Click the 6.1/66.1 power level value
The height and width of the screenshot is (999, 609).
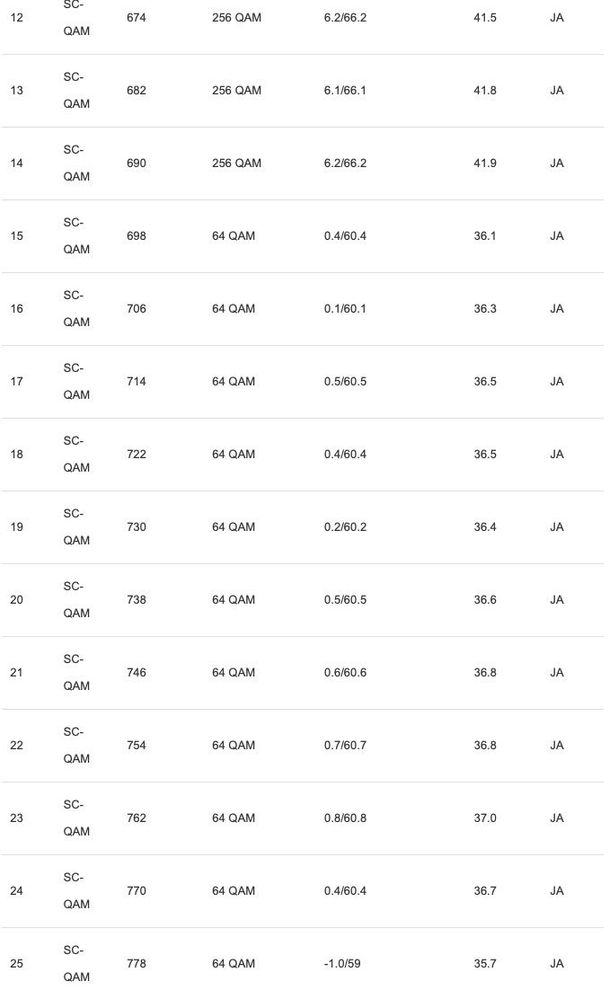[x=345, y=91]
